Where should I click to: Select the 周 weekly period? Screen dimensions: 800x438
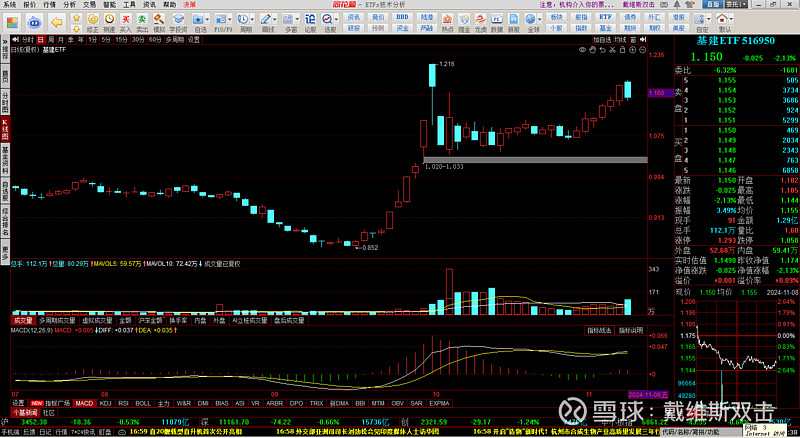click(51, 39)
